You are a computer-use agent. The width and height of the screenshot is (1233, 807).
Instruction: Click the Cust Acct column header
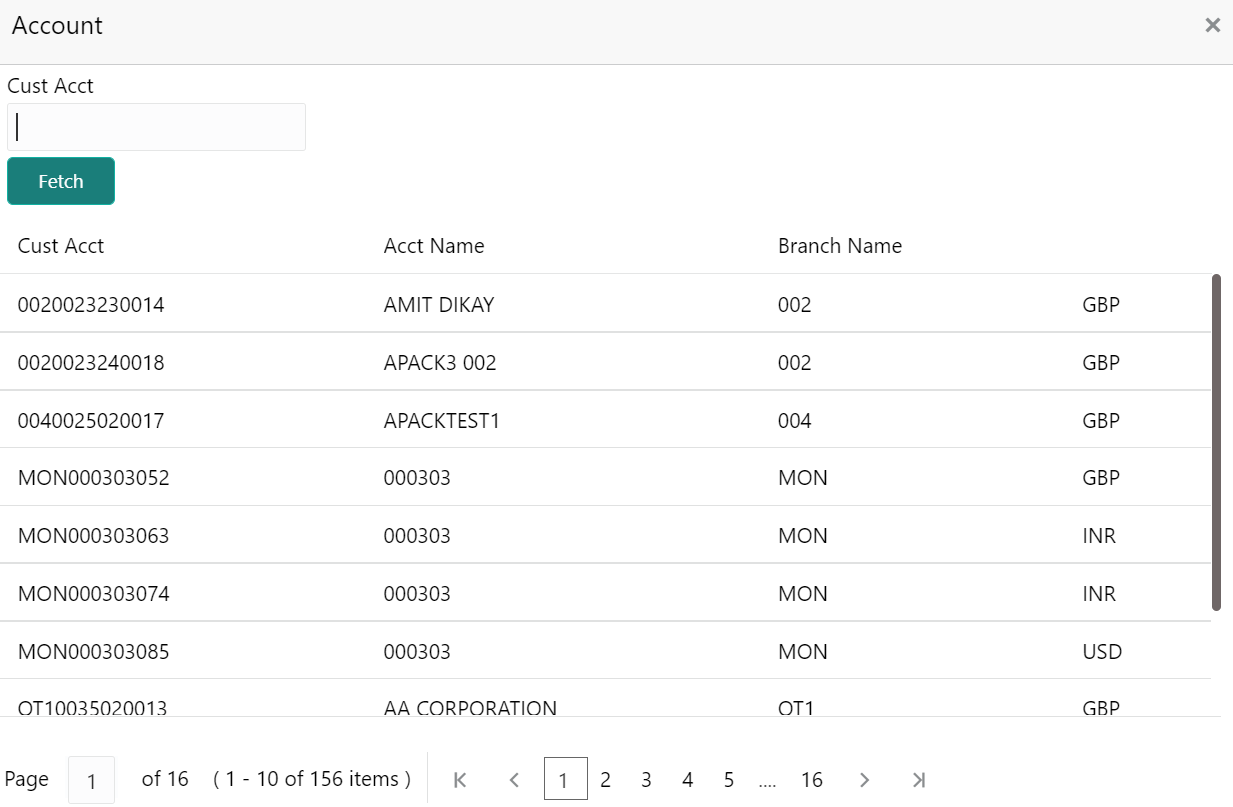coord(61,246)
